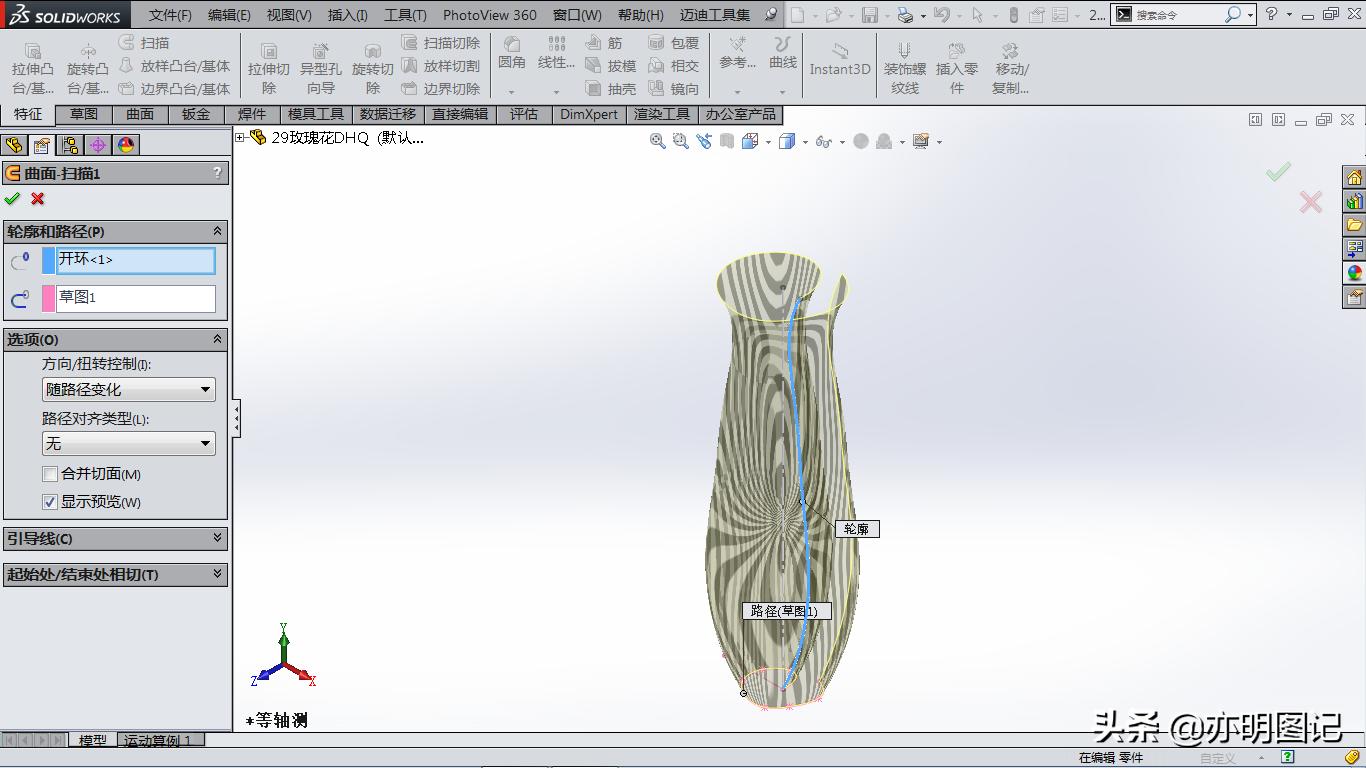Confirm the sweep with the green checkmark
The image size is (1366, 768).
point(13,199)
